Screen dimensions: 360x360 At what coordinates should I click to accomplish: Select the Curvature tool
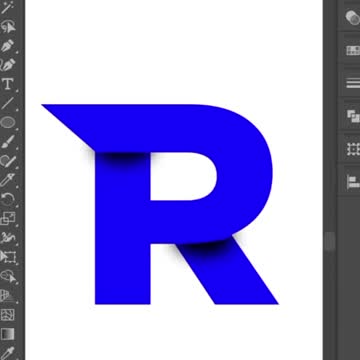click(7, 65)
